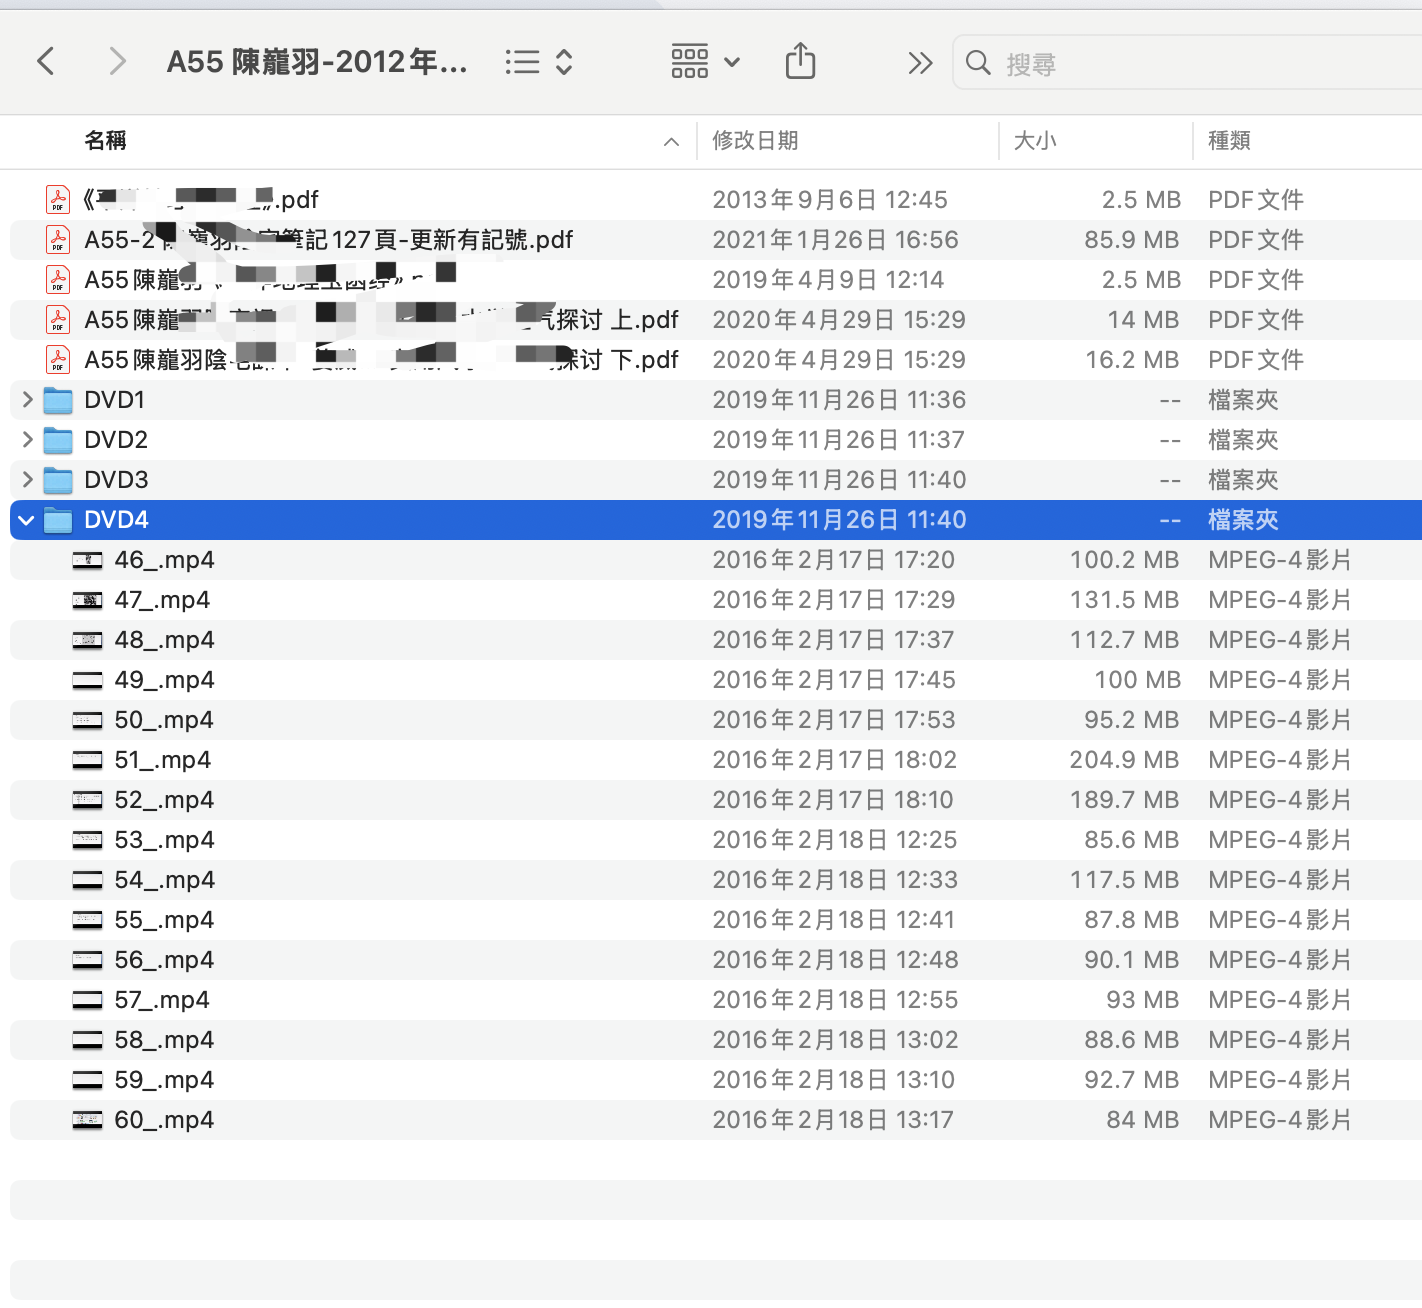Select the DVD2 folder icon
This screenshot has width=1422, height=1308.
58,441
